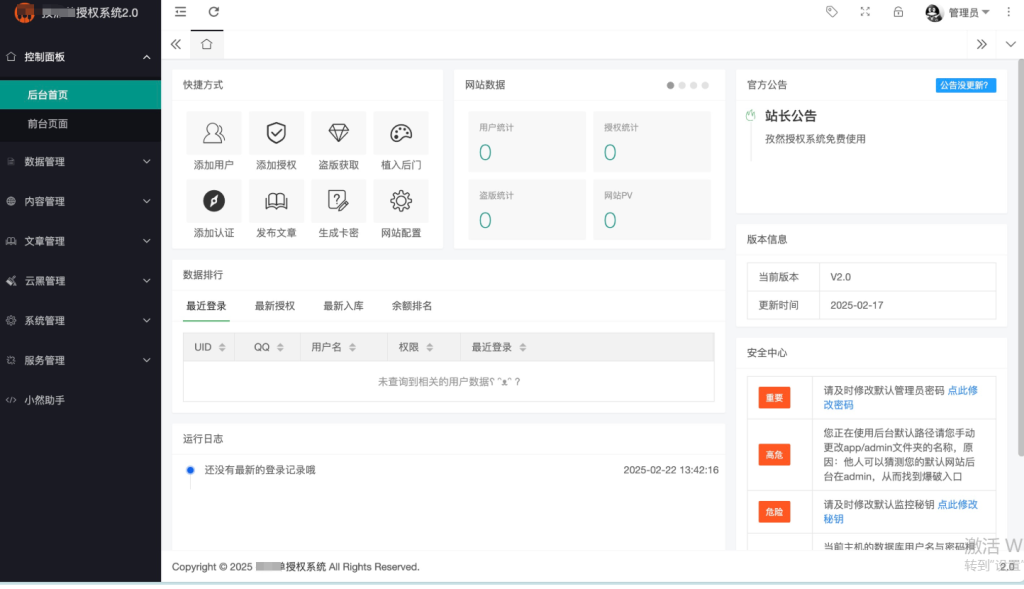Viewport: 1024px width, 589px height.
Task: Click the 添加认证 compass icon
Action: (x=214, y=201)
